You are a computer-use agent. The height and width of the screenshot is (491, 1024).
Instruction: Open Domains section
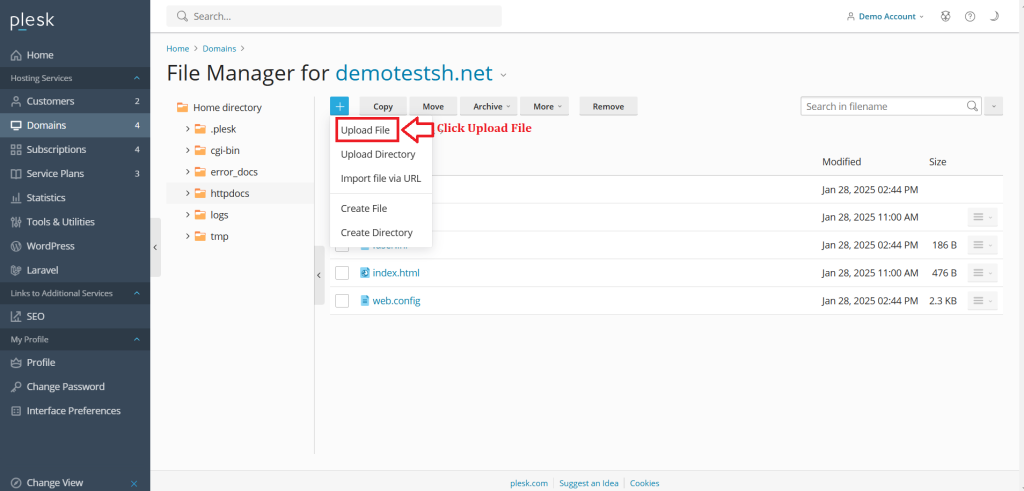click(x=74, y=125)
